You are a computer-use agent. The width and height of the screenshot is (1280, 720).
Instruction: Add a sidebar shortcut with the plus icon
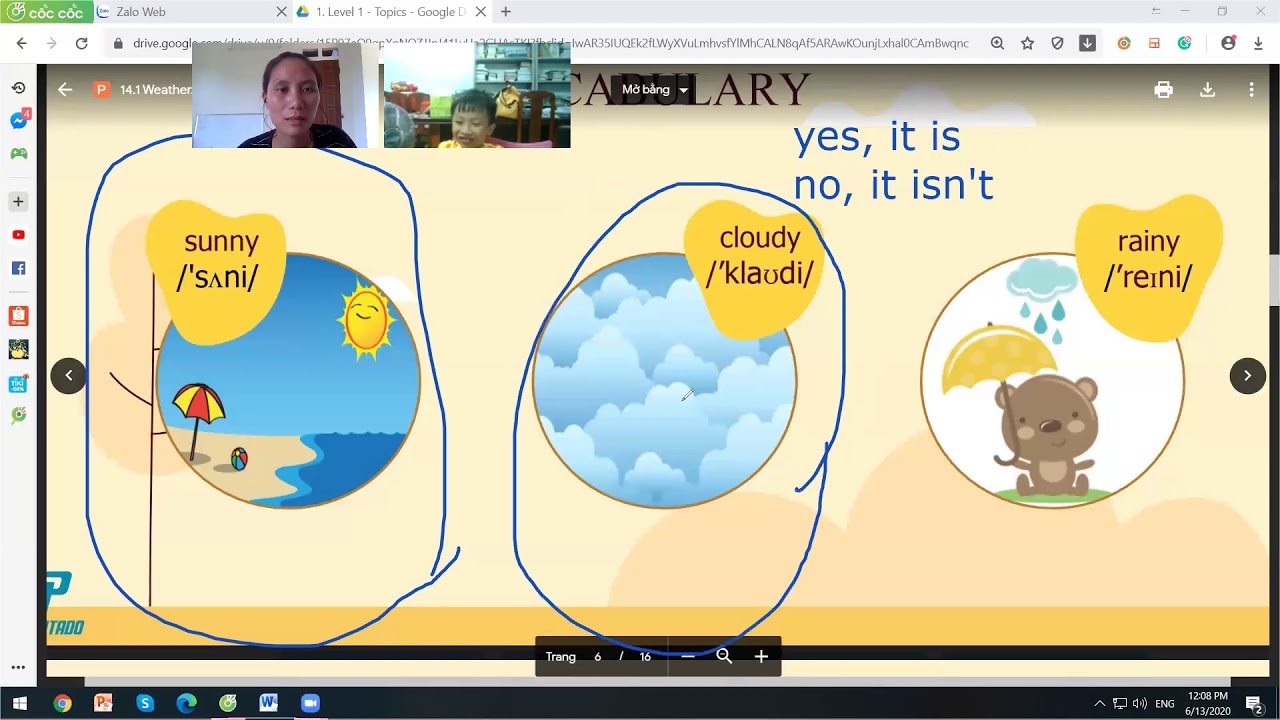pyautogui.click(x=18, y=202)
